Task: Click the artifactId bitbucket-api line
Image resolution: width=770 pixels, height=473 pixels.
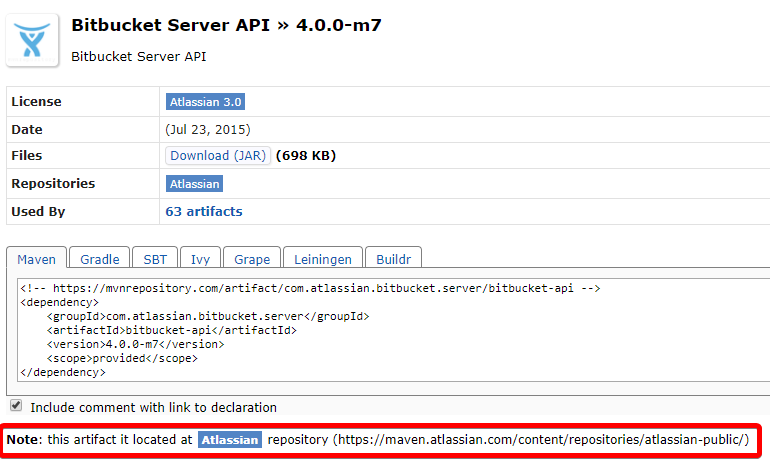Action: pos(172,330)
